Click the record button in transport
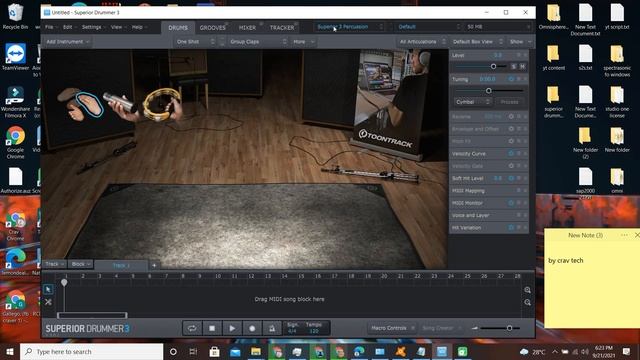The width and height of the screenshot is (640, 360). (x=252, y=328)
